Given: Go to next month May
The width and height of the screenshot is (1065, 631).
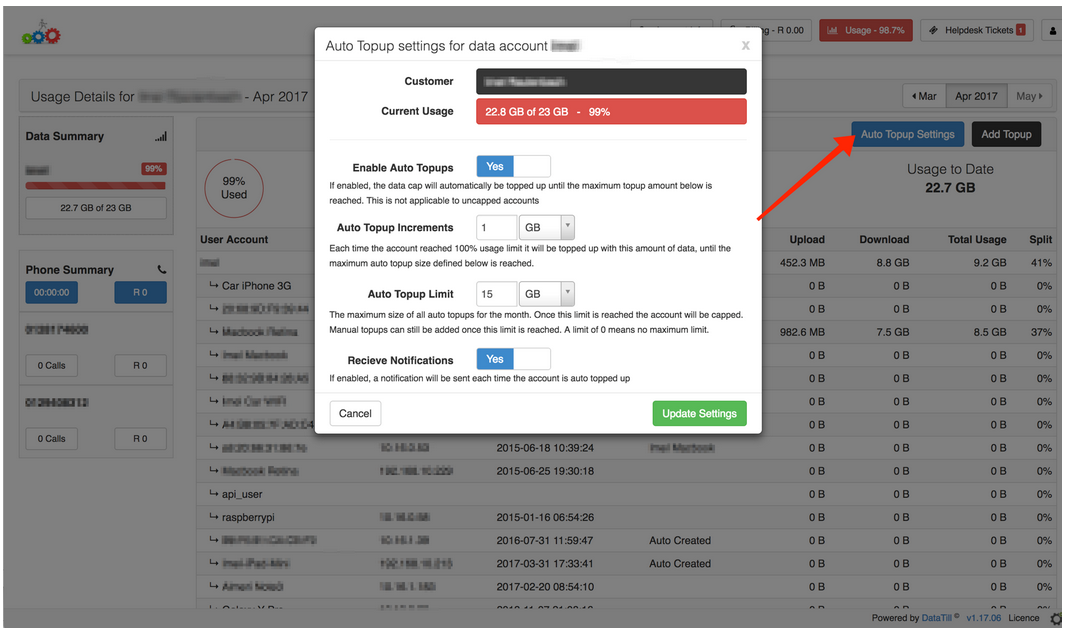Looking at the screenshot, I should pyautogui.click(x=1029, y=96).
